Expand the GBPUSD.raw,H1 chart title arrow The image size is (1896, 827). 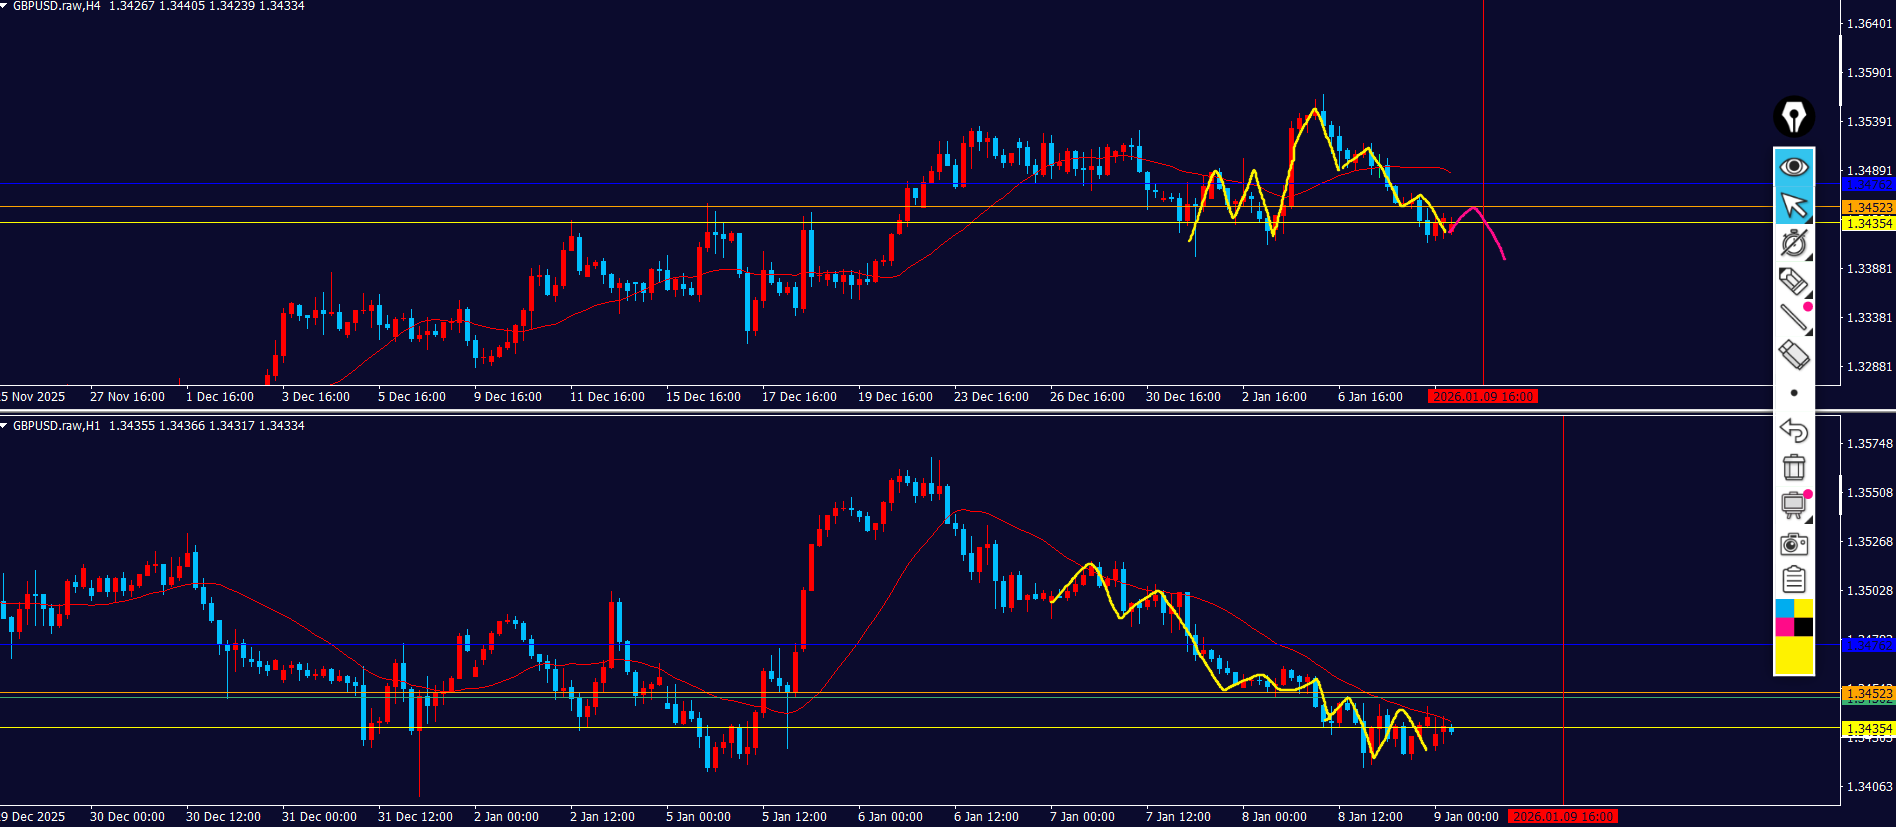(5, 426)
